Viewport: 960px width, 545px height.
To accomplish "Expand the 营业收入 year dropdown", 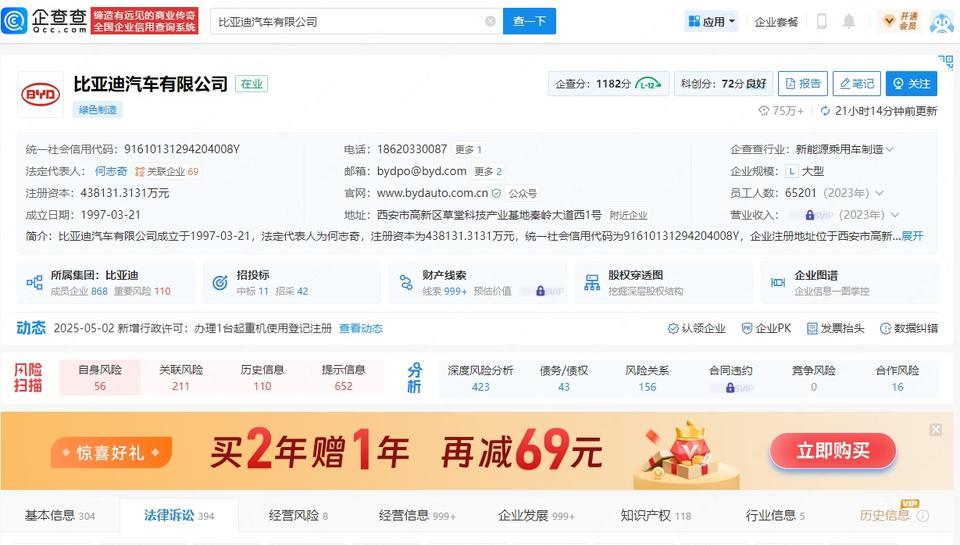I will 895,215.
